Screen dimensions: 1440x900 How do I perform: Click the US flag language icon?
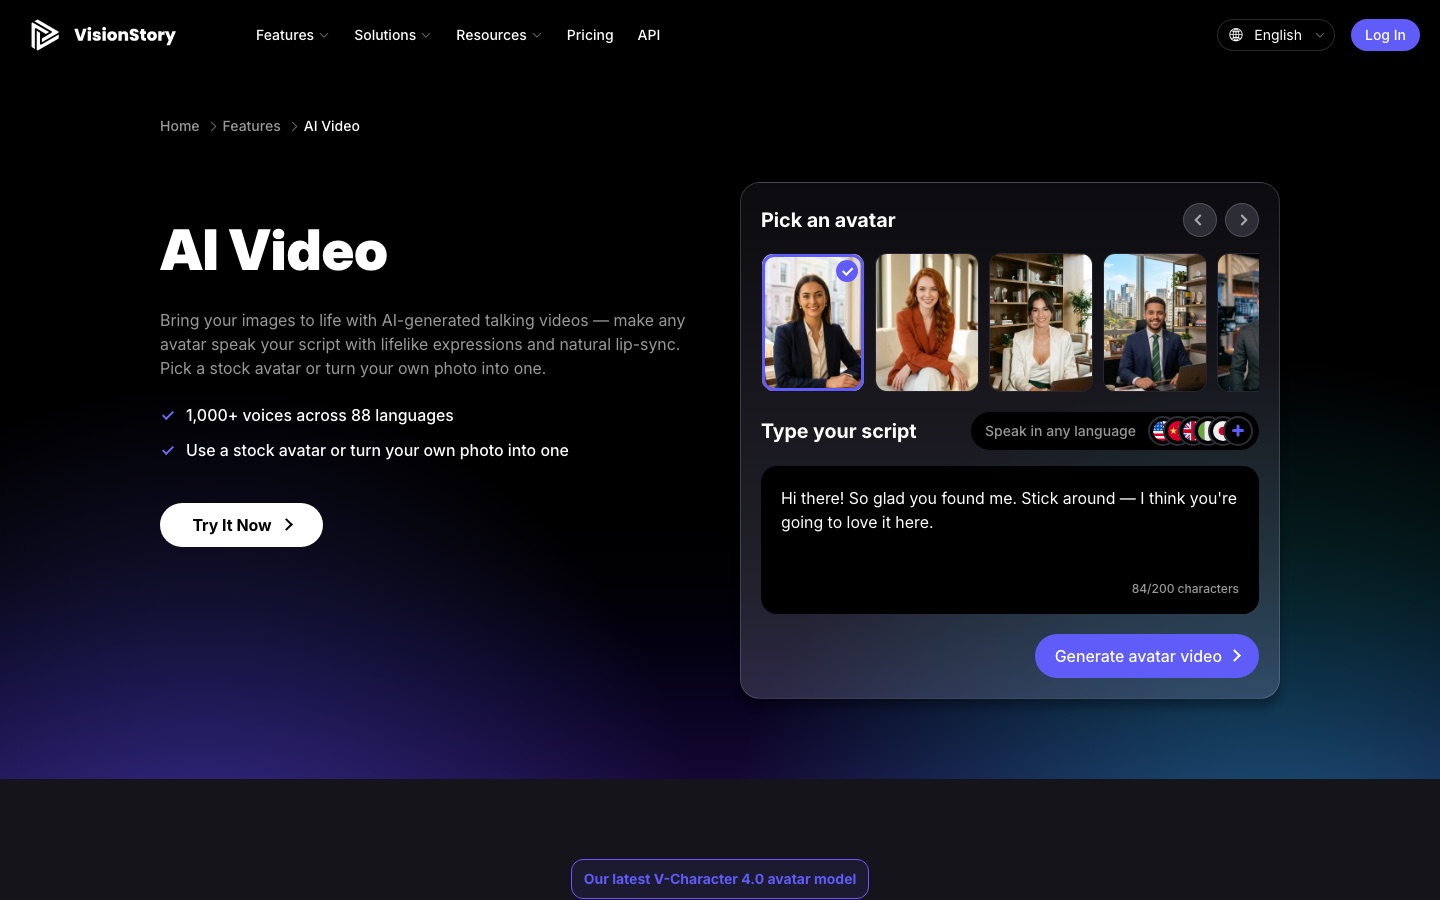pos(1160,431)
